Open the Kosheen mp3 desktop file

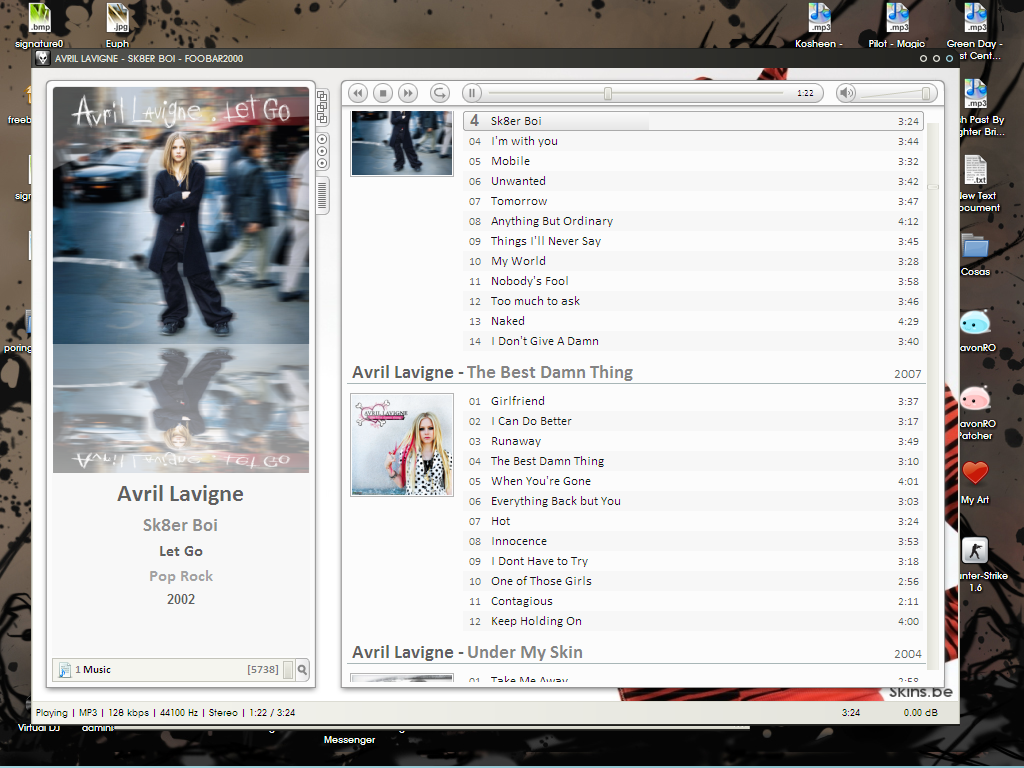[x=819, y=26]
